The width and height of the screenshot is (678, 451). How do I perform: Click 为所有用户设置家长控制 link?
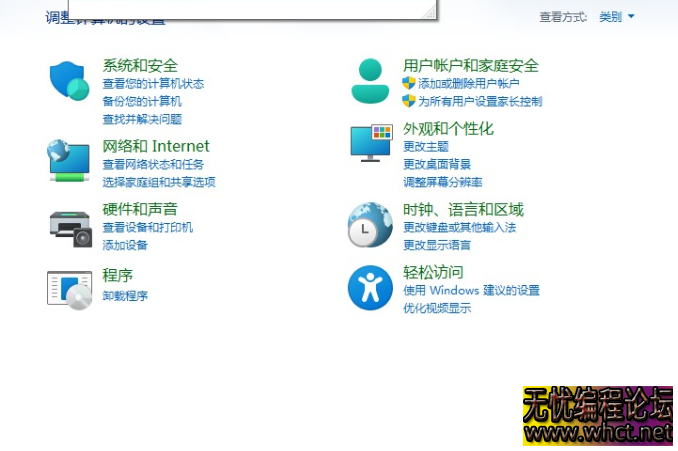[x=480, y=101]
